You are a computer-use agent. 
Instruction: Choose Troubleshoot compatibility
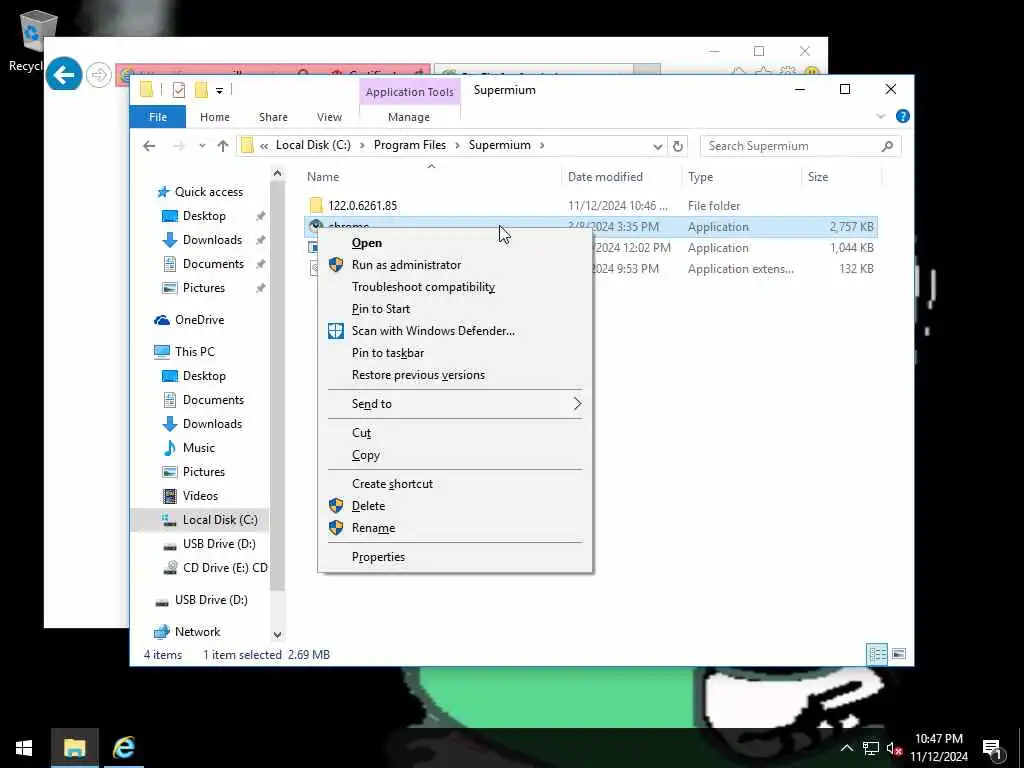pyautogui.click(x=455, y=287)
